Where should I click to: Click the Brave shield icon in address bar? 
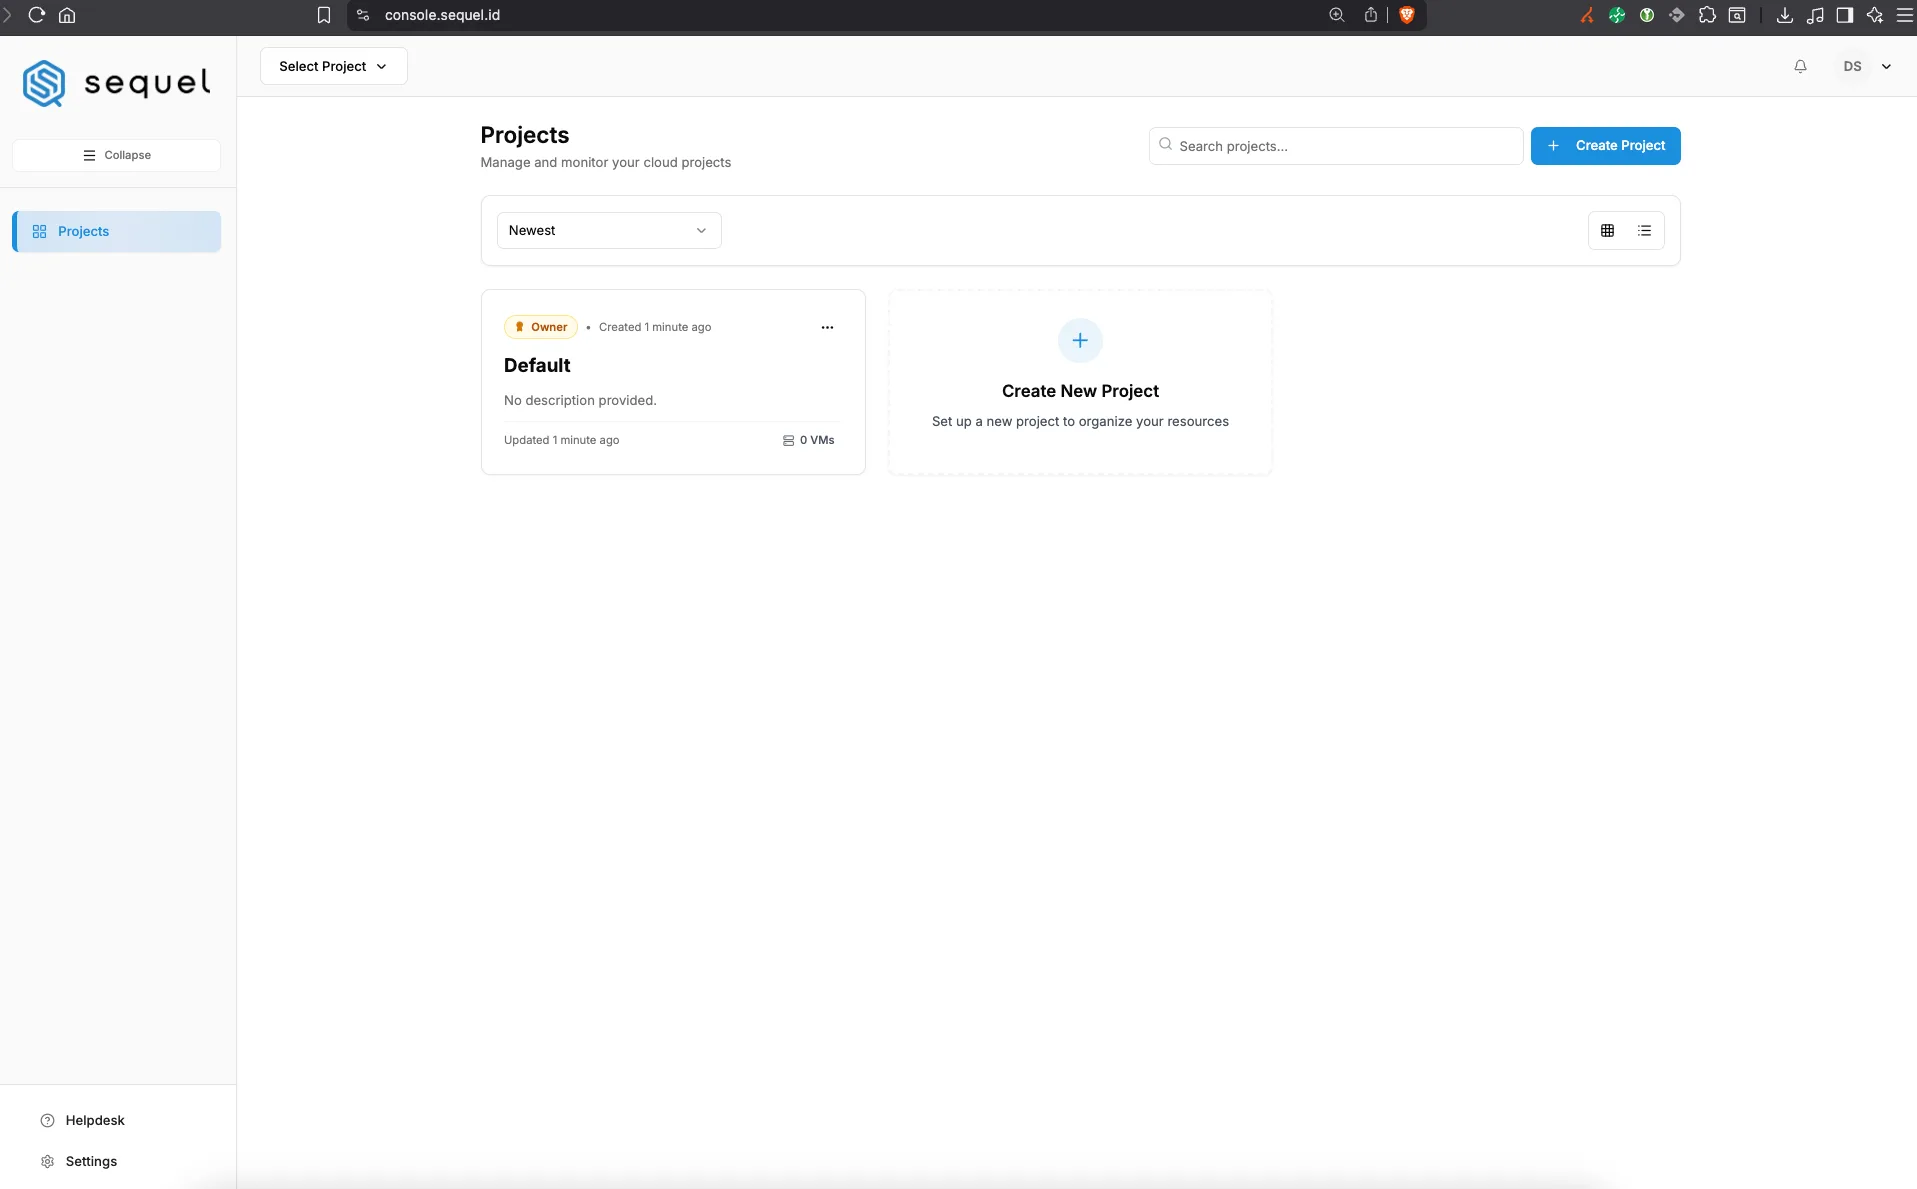coord(1406,15)
